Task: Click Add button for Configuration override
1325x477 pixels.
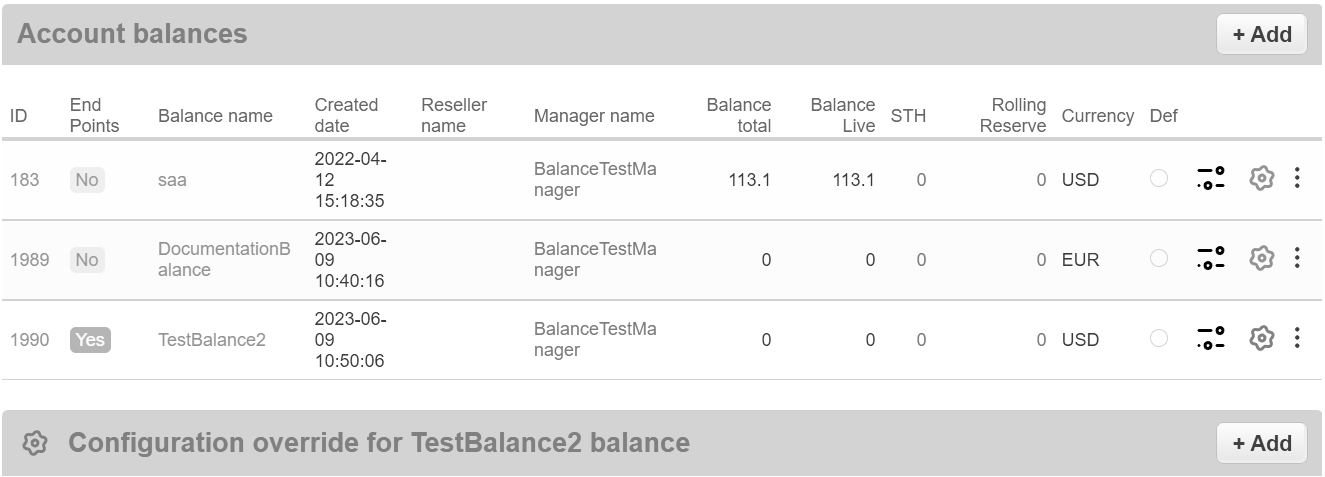Action: point(1261,443)
